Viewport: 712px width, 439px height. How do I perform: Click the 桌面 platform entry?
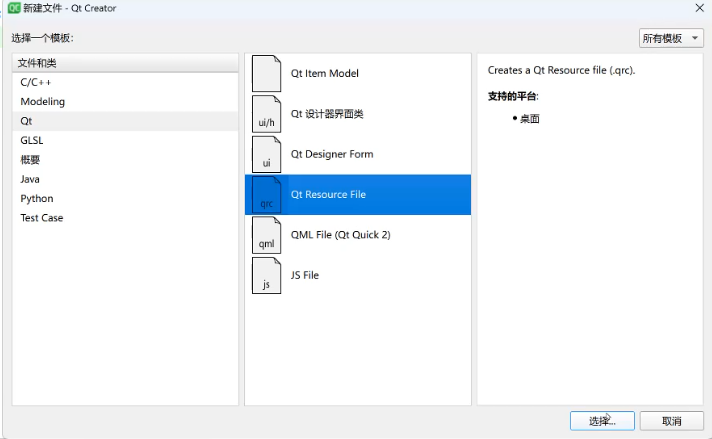529,119
